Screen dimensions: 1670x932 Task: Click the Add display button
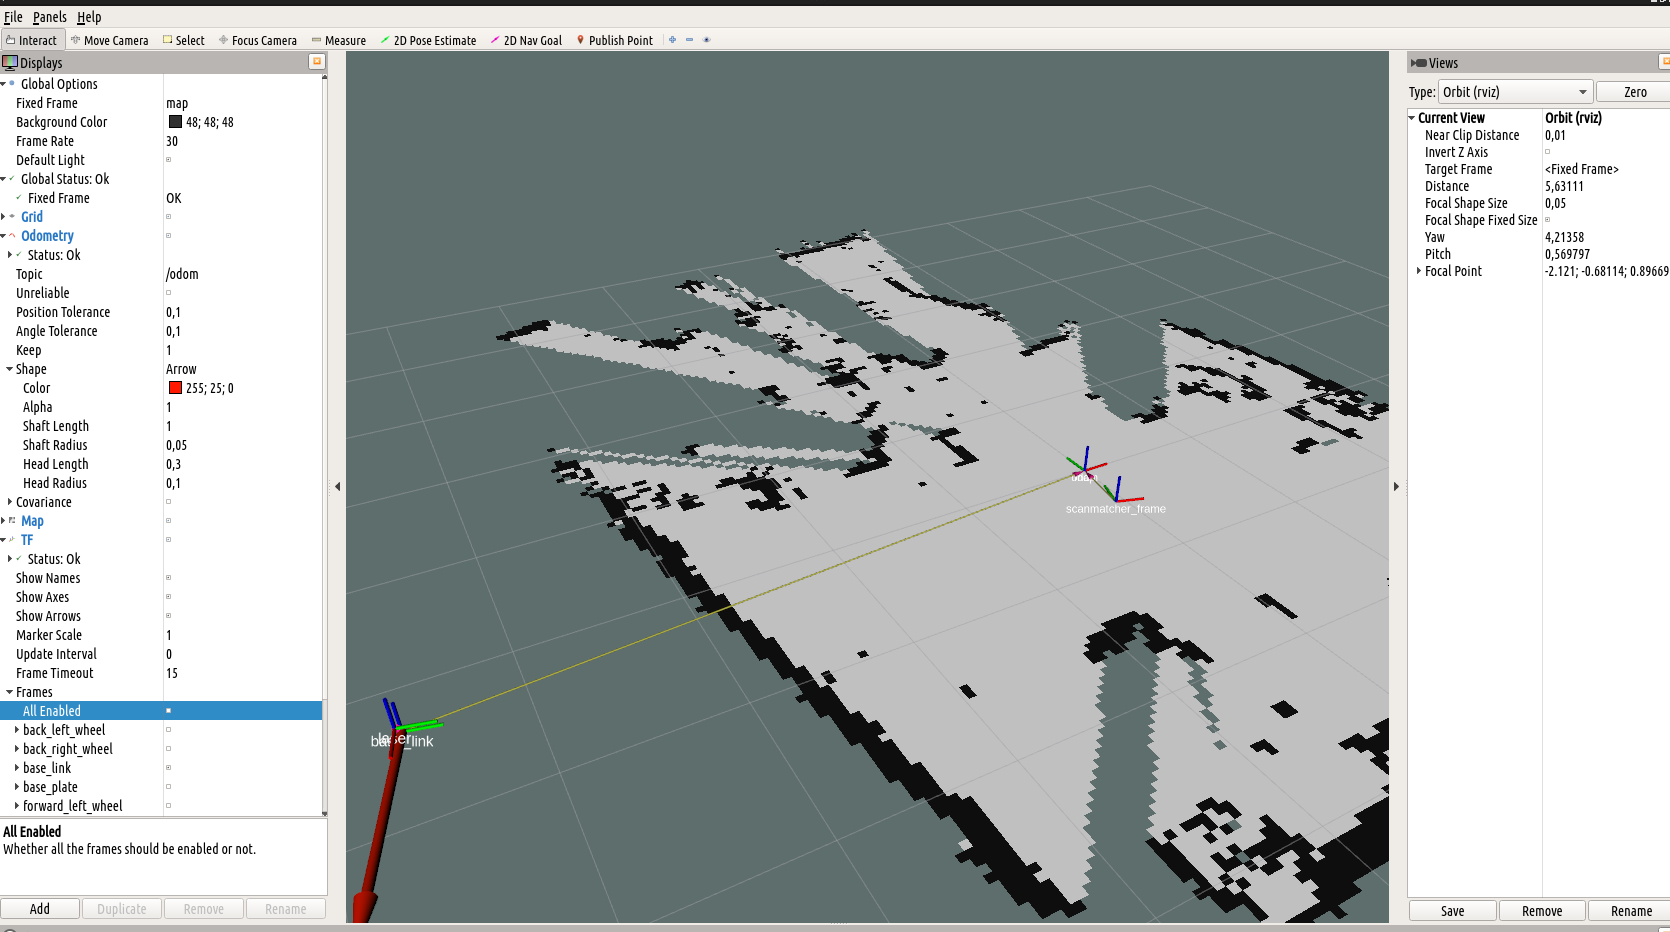pos(40,909)
